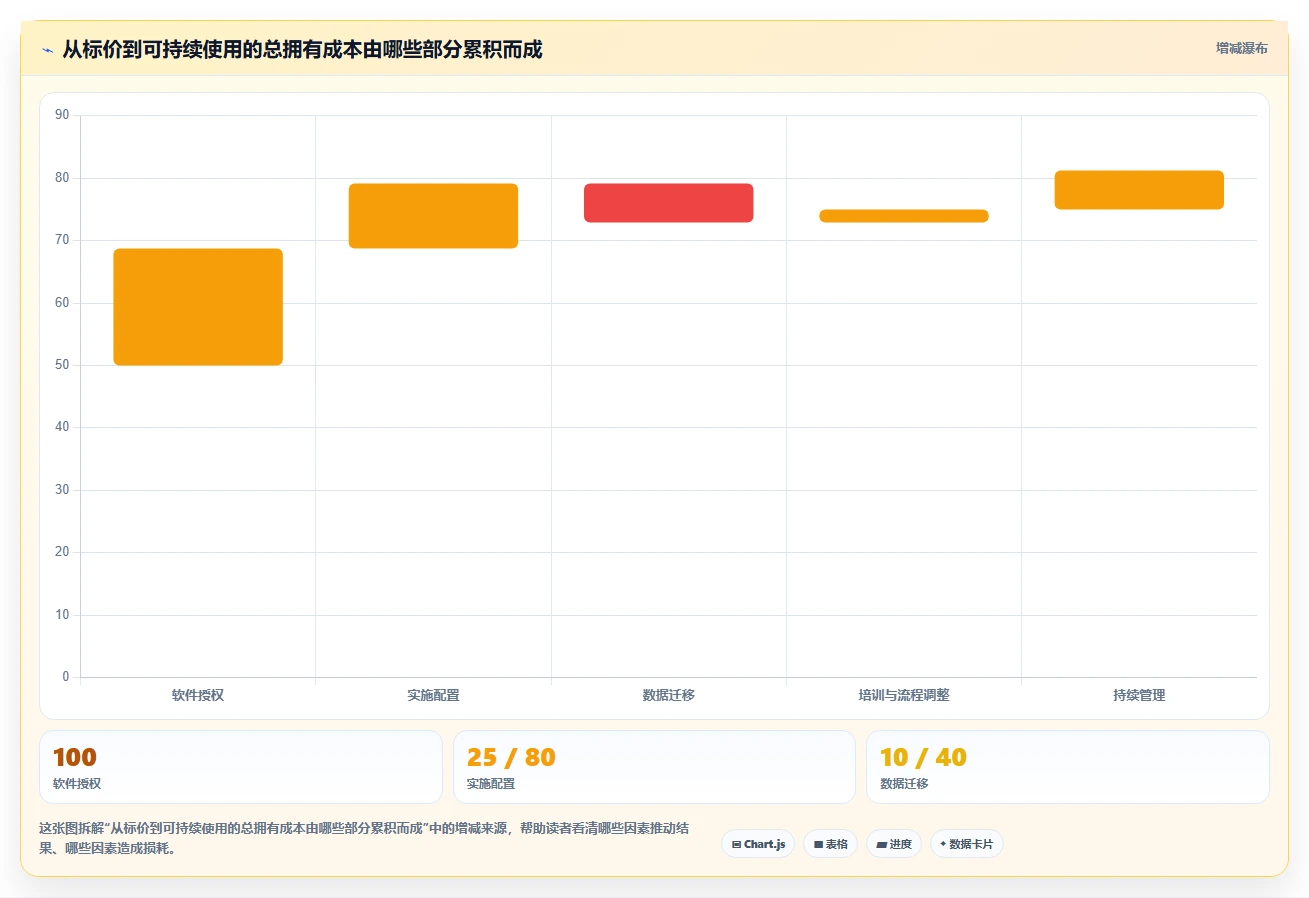Click the y-axis value 0
1309x898 pixels.
click(x=66, y=677)
